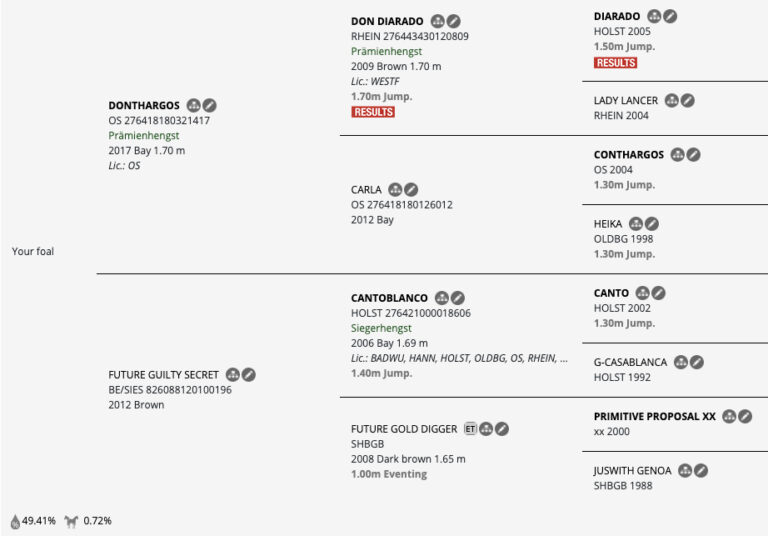Open the DONTHARGOS horse name link

coord(144,105)
